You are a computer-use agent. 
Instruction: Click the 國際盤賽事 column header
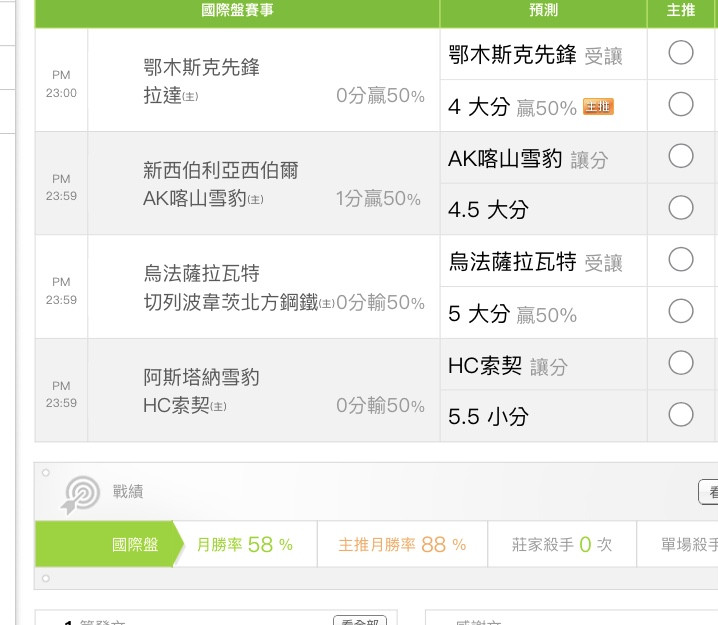[x=237, y=10]
